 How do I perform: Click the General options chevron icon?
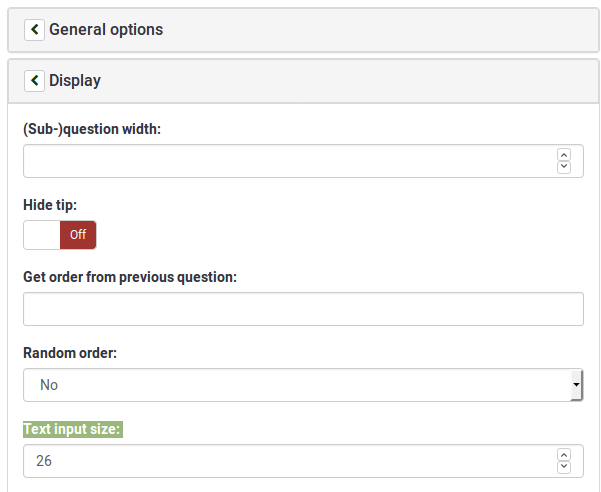pyautogui.click(x=34, y=30)
